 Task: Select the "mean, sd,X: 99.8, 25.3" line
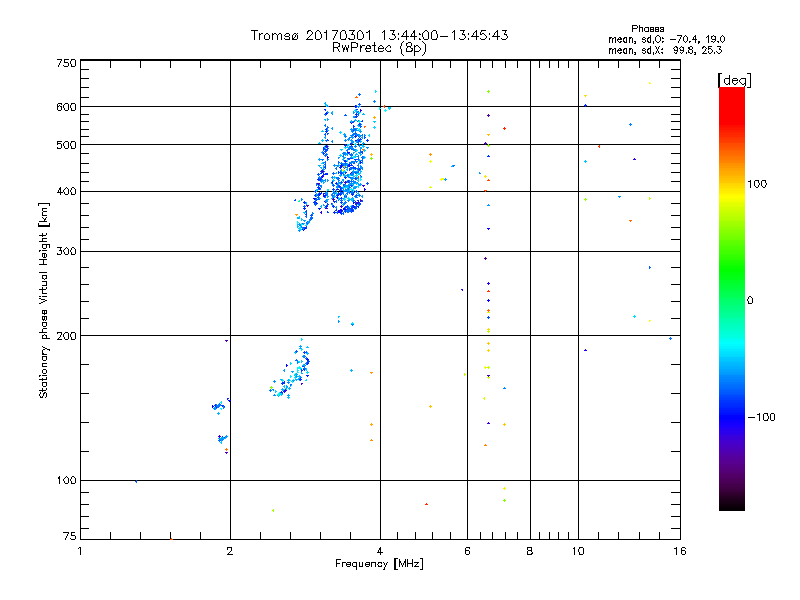point(665,50)
